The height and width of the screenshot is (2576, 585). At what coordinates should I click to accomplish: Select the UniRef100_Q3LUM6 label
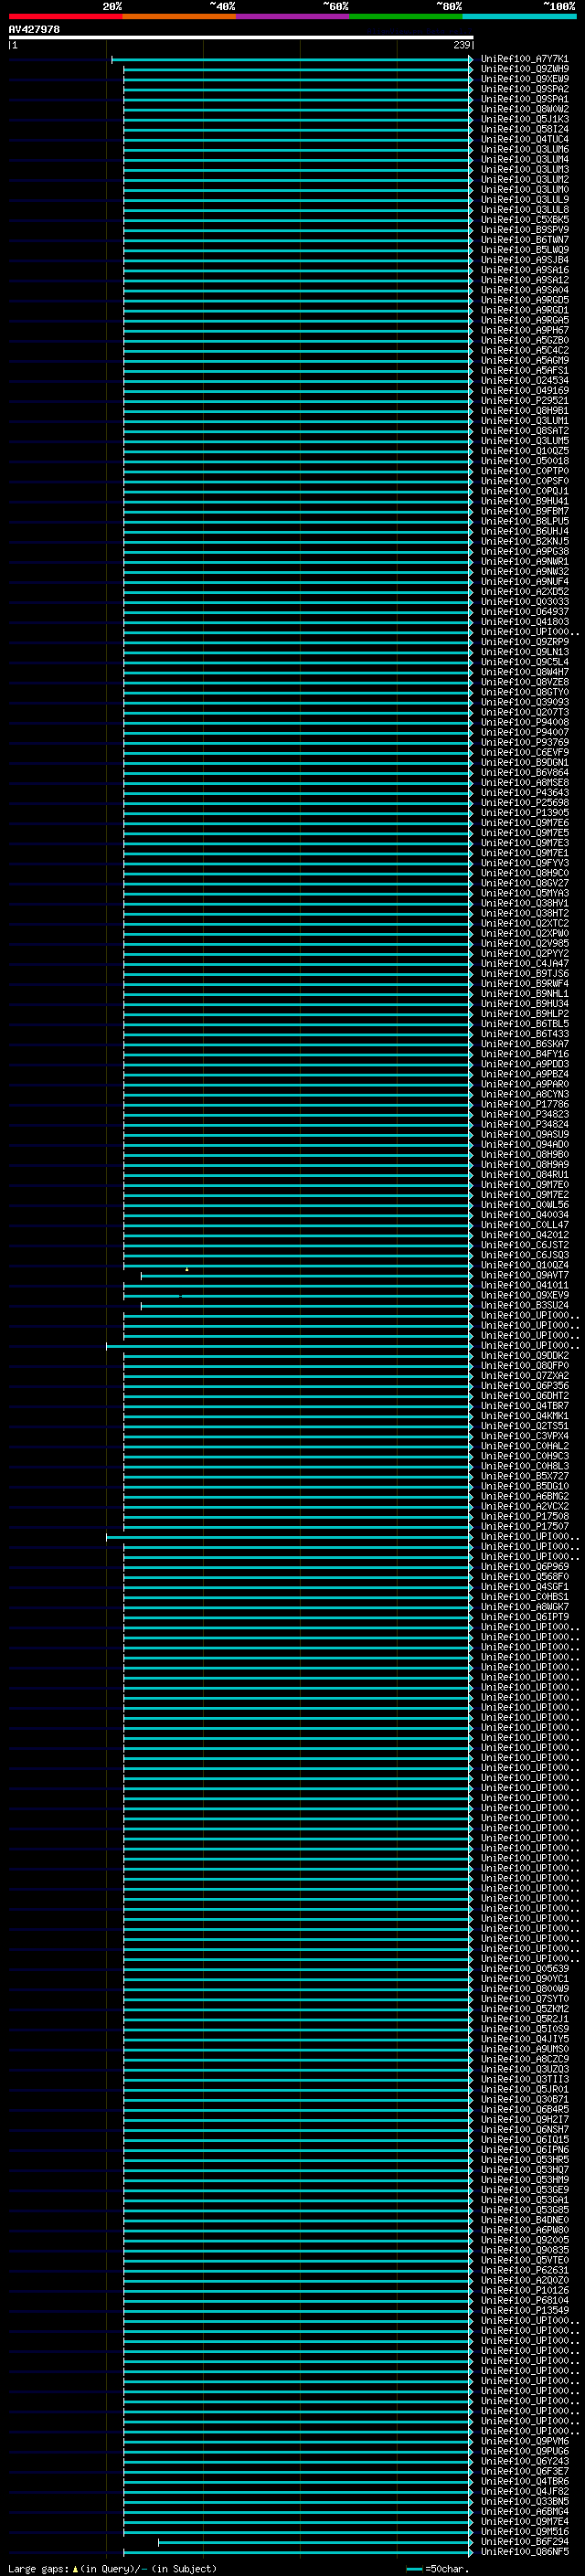coord(524,149)
